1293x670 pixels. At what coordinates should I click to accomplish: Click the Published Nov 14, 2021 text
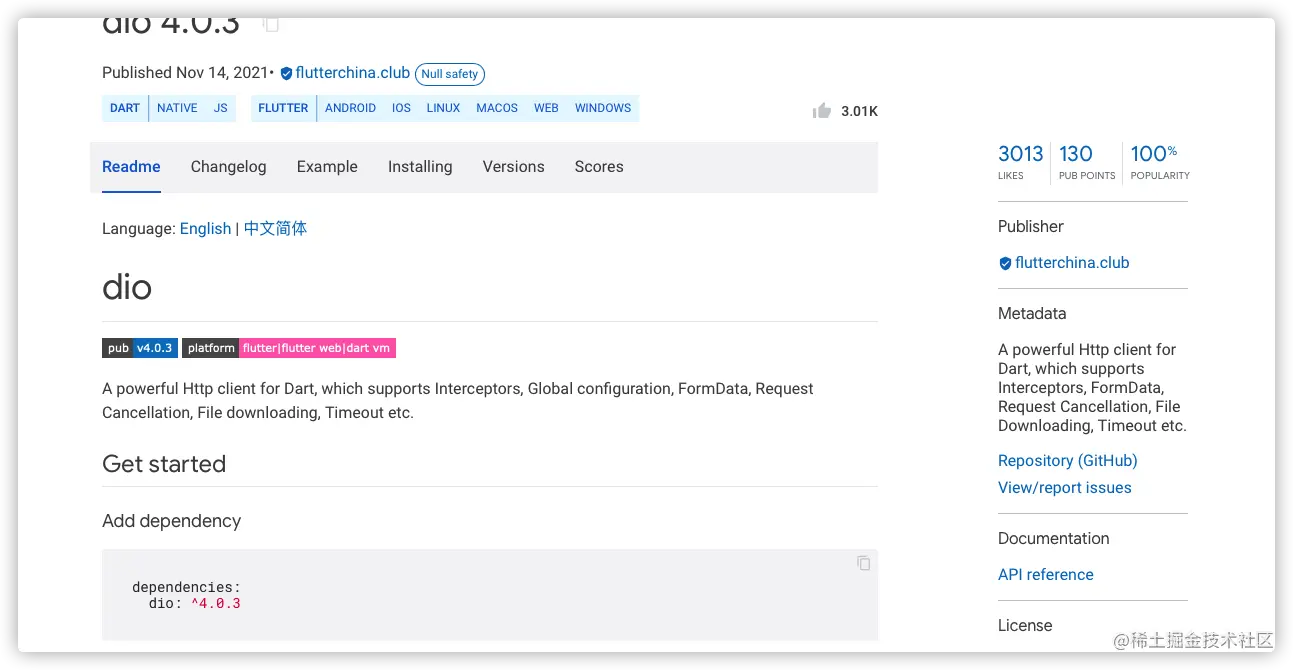[x=185, y=73]
